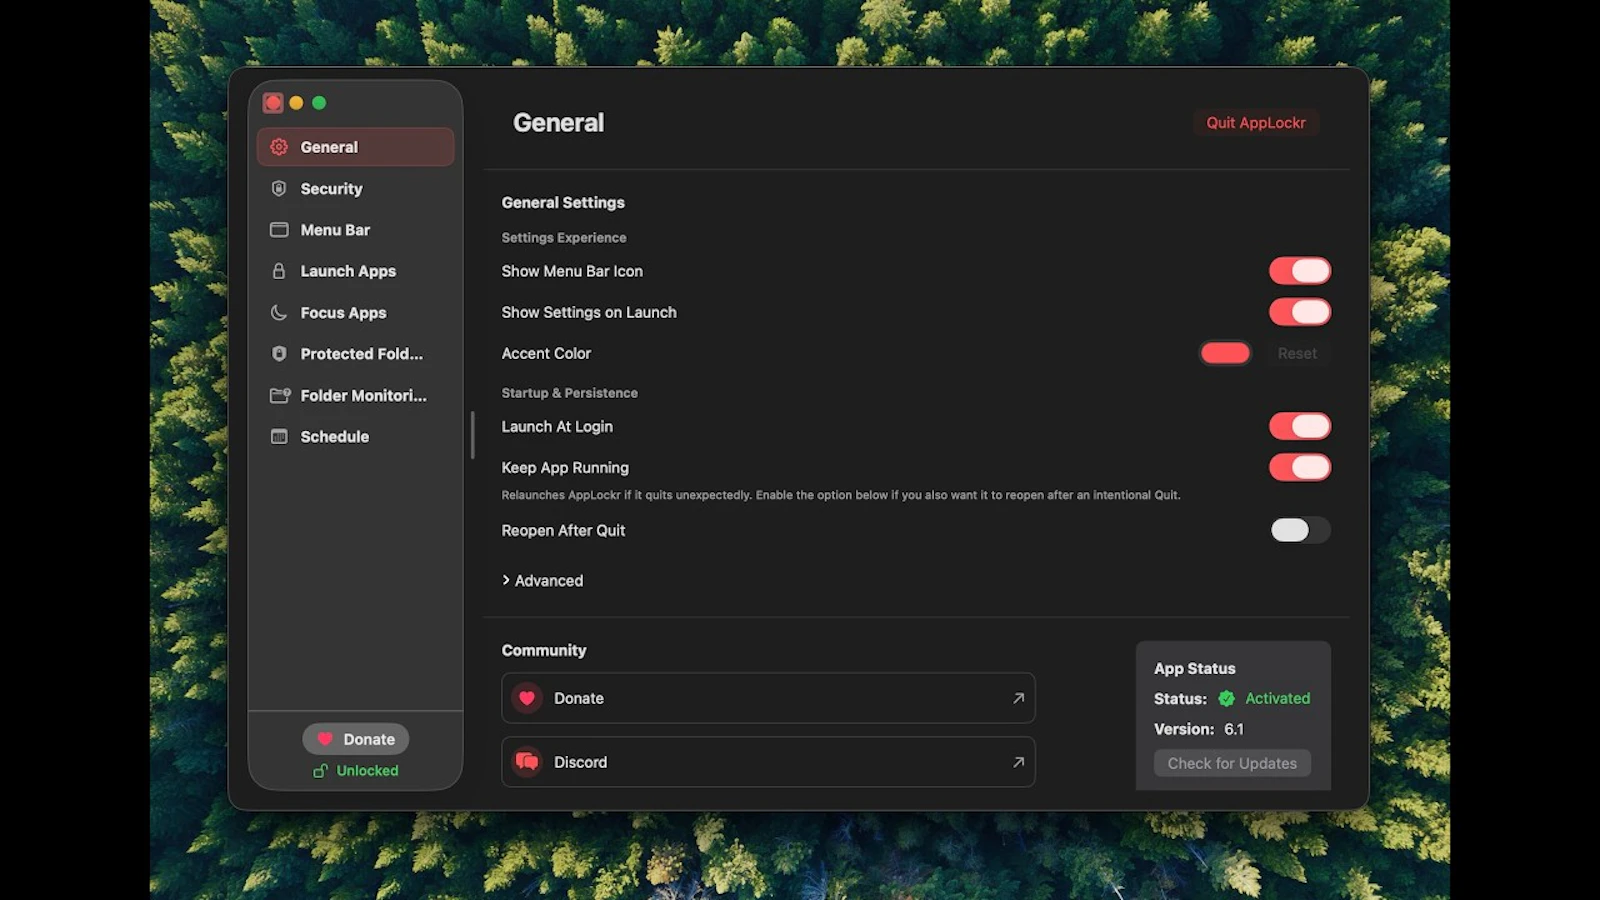Image resolution: width=1600 pixels, height=900 pixels.
Task: Open the Folder Monitori... sidebar item
Action: (x=355, y=395)
